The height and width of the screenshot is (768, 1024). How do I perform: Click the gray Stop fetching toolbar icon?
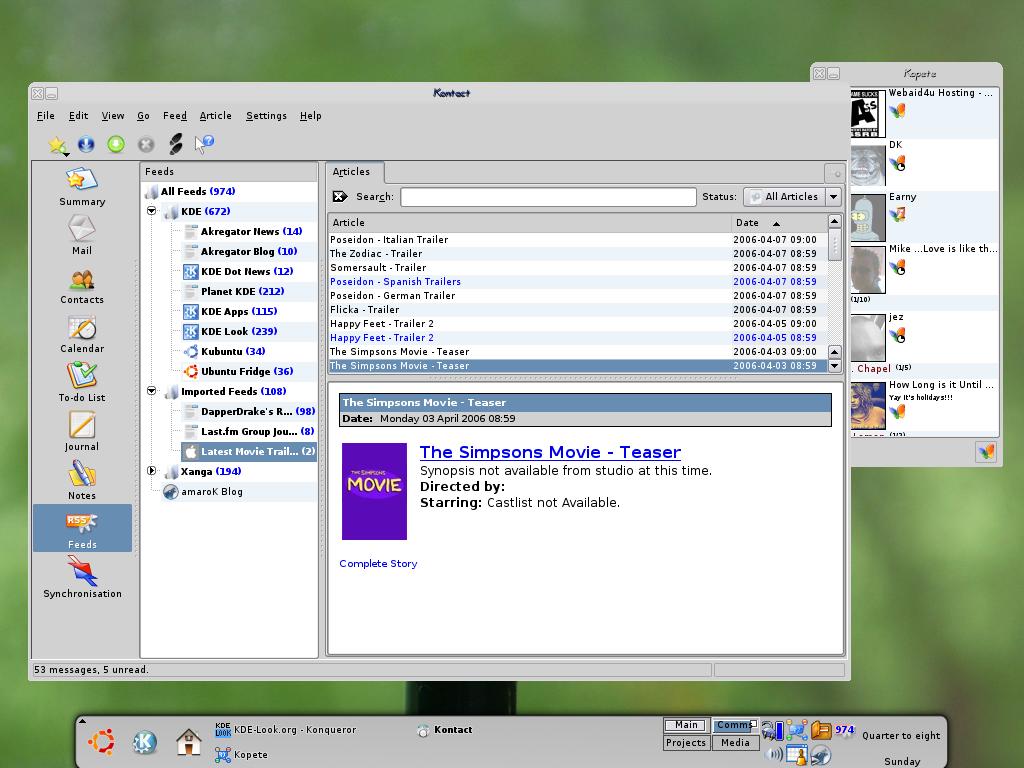click(146, 144)
